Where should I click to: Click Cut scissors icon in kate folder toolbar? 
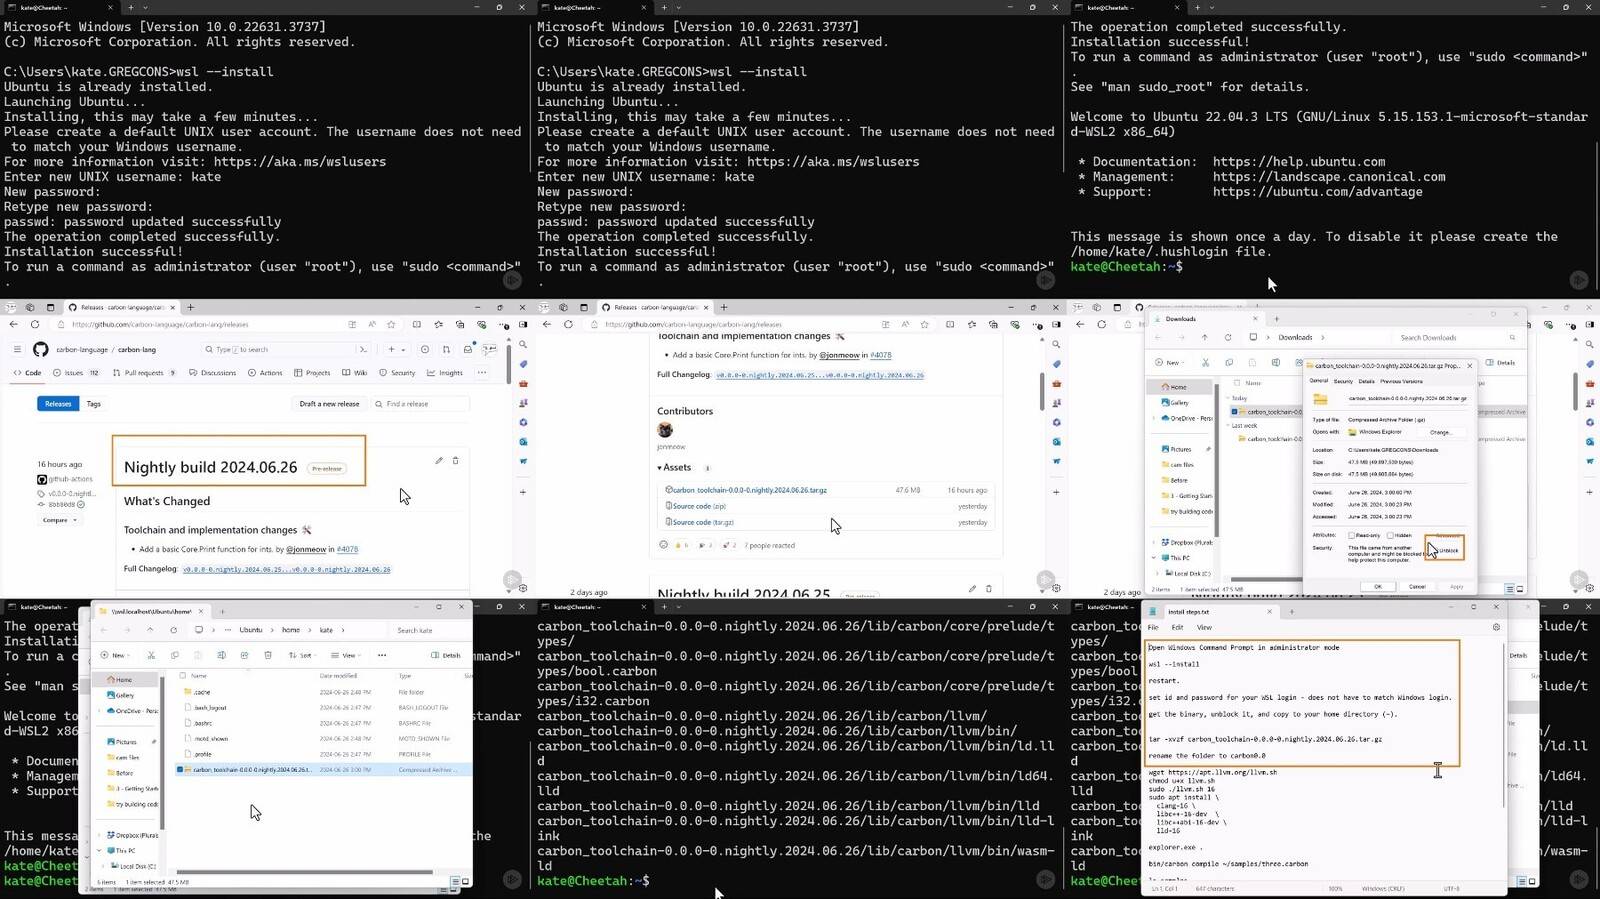151,655
